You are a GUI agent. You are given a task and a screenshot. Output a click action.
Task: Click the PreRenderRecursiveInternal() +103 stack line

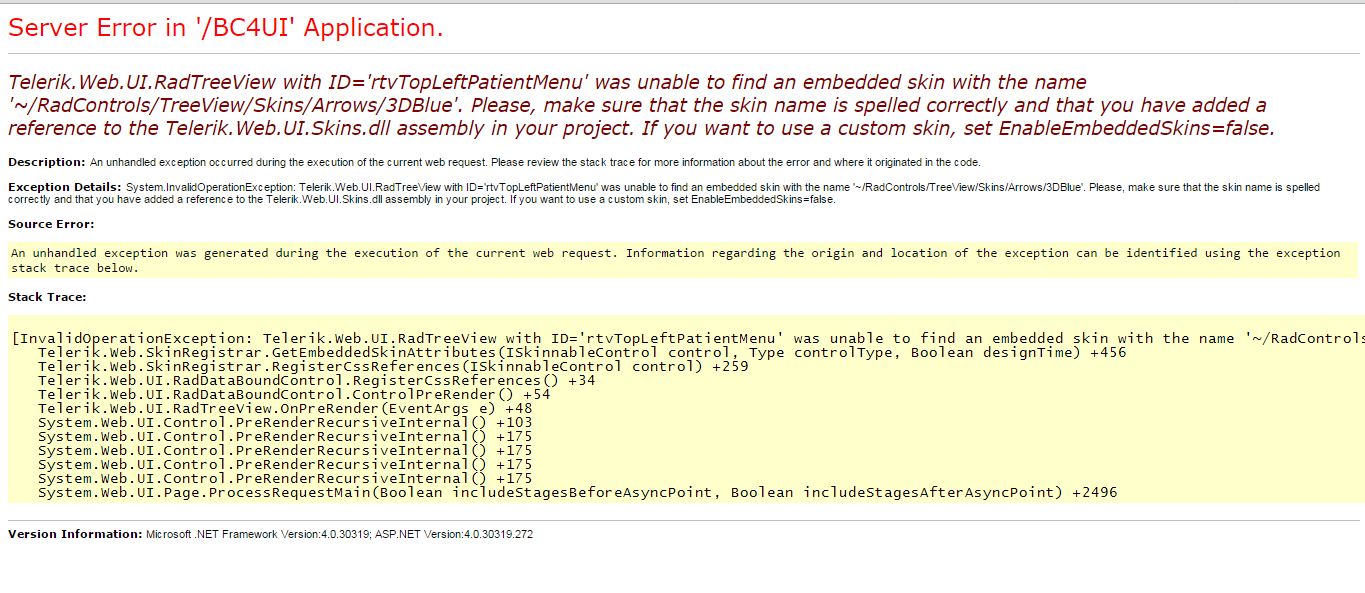pyautogui.click(x=285, y=422)
